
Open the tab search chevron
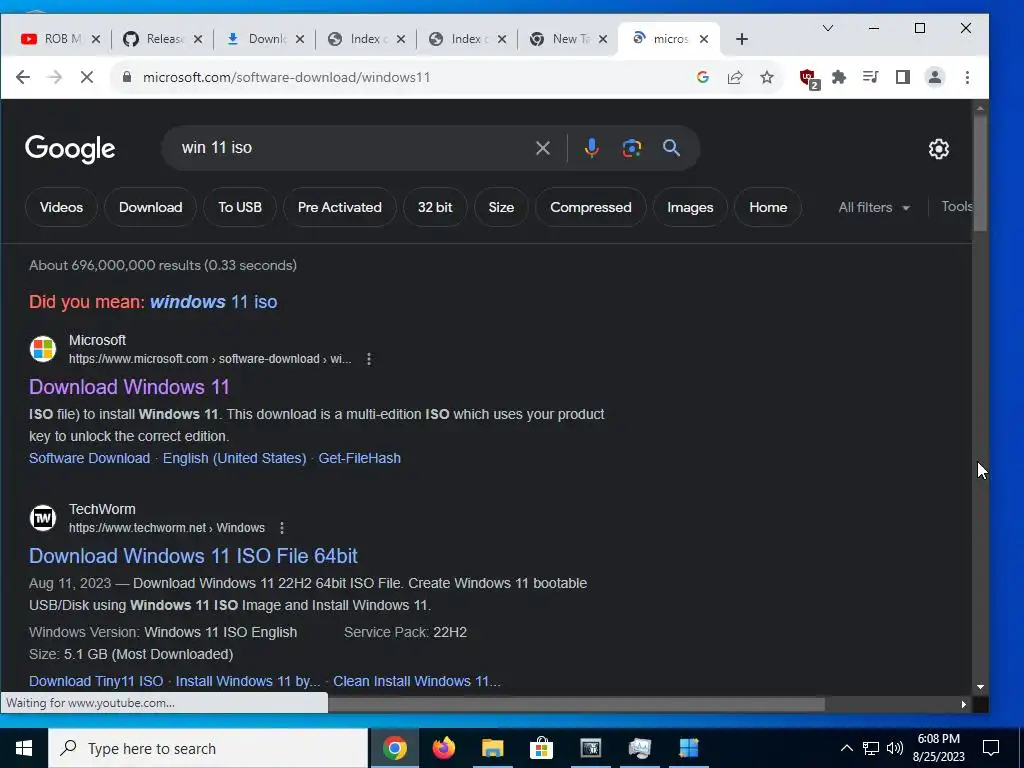coord(827,28)
